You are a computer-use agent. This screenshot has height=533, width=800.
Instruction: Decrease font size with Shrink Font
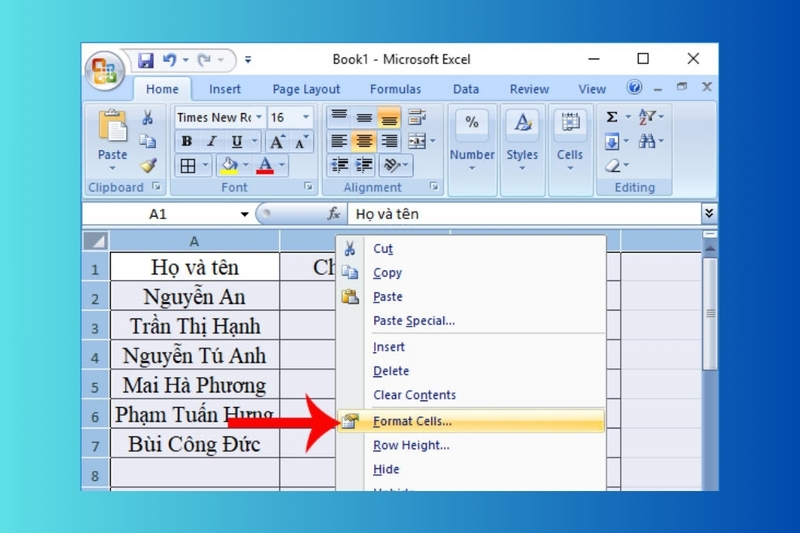[301, 141]
